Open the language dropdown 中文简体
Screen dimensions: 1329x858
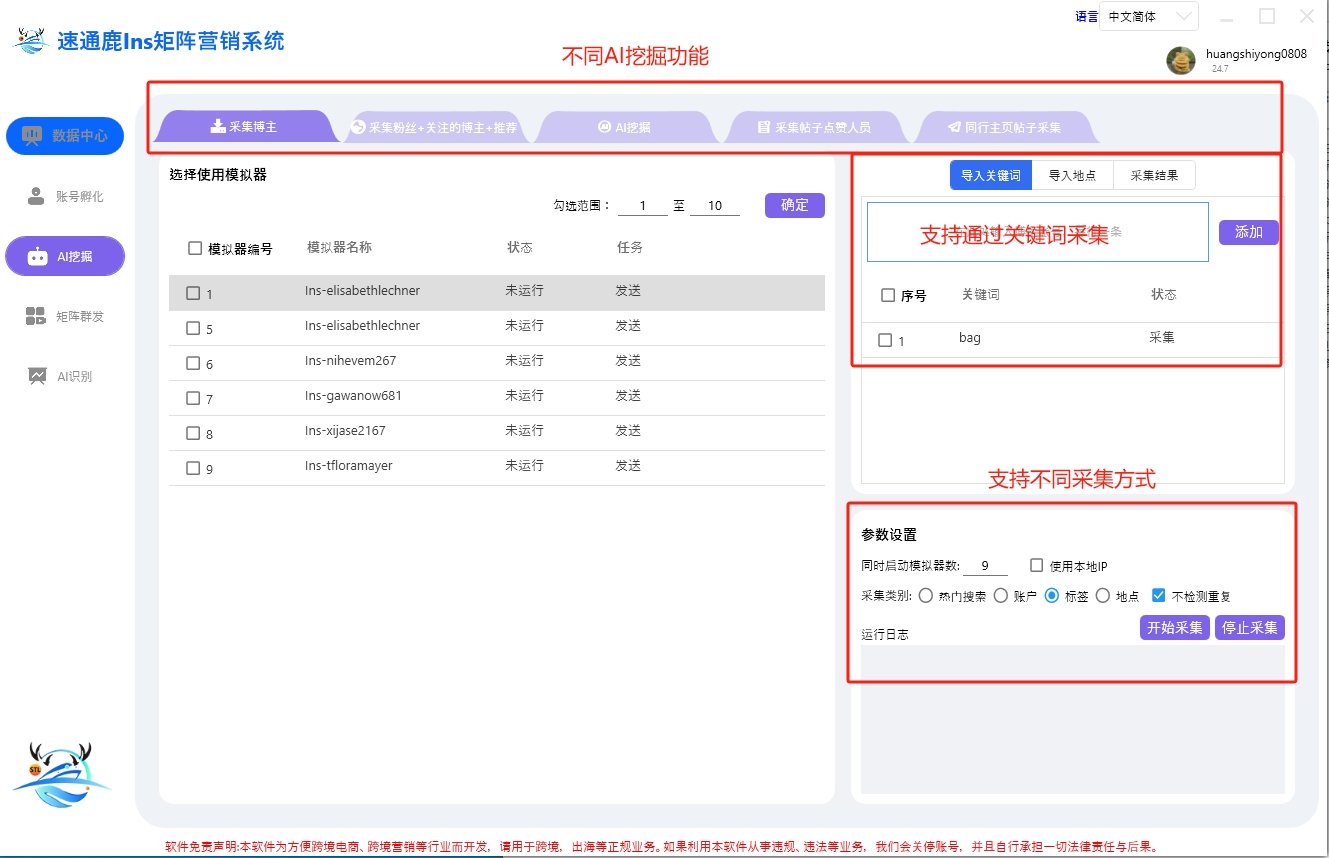tap(1149, 16)
